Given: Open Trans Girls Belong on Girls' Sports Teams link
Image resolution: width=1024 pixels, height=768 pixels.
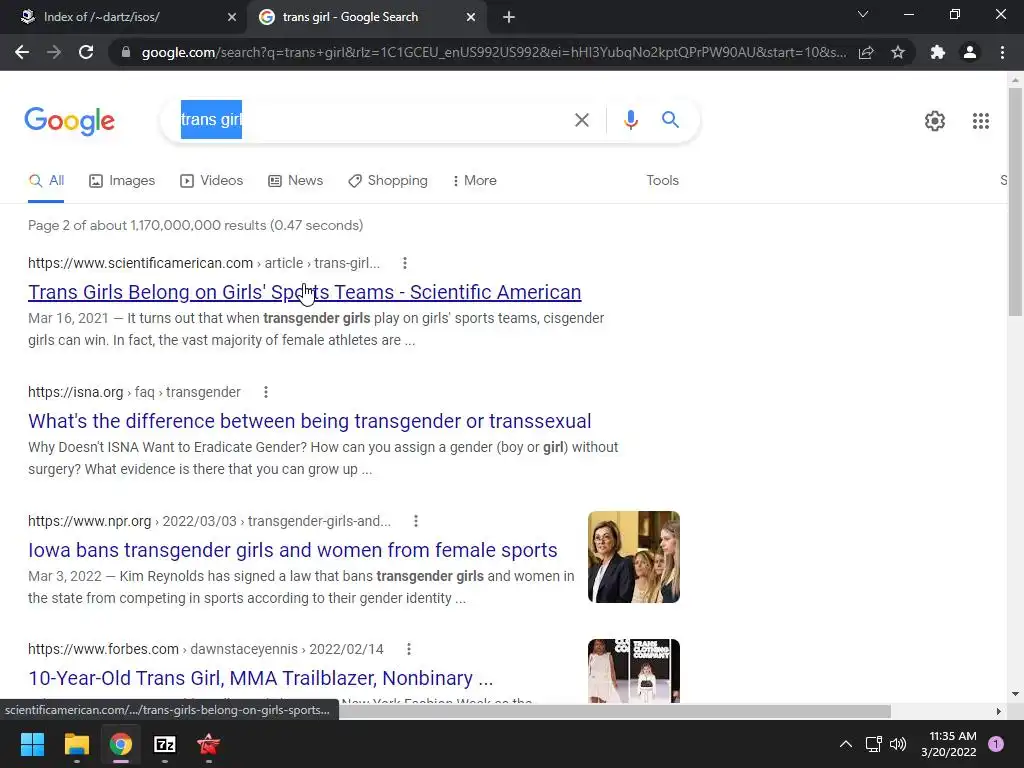Looking at the screenshot, I should coord(304,293).
